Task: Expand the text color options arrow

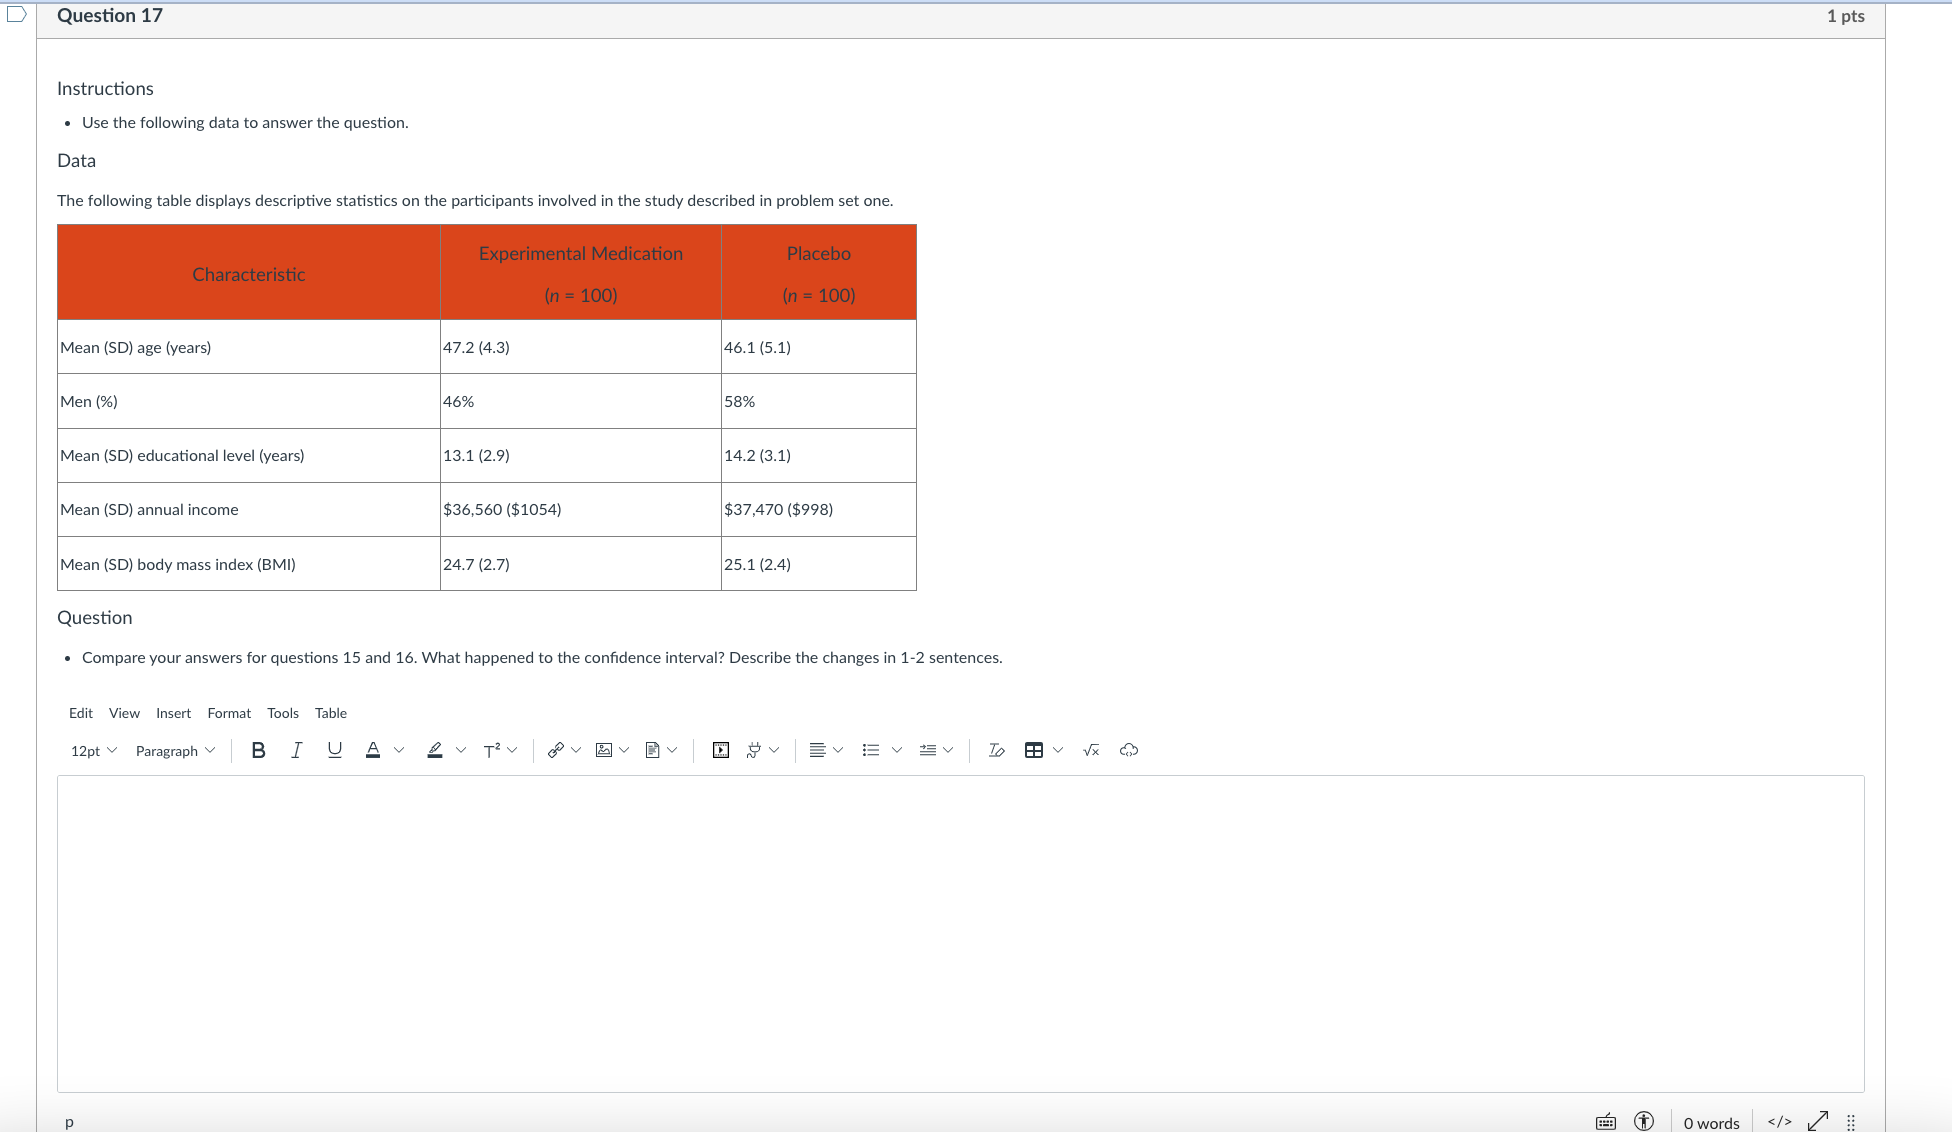Action: tap(399, 750)
